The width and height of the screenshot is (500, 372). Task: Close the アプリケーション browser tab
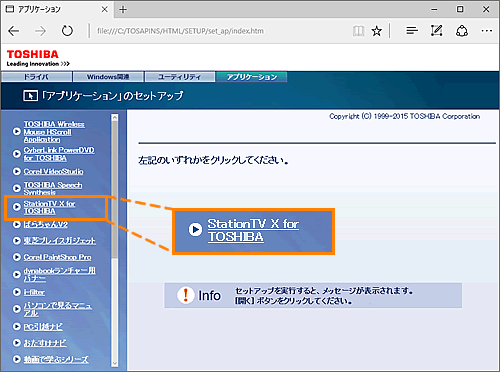click(x=104, y=9)
